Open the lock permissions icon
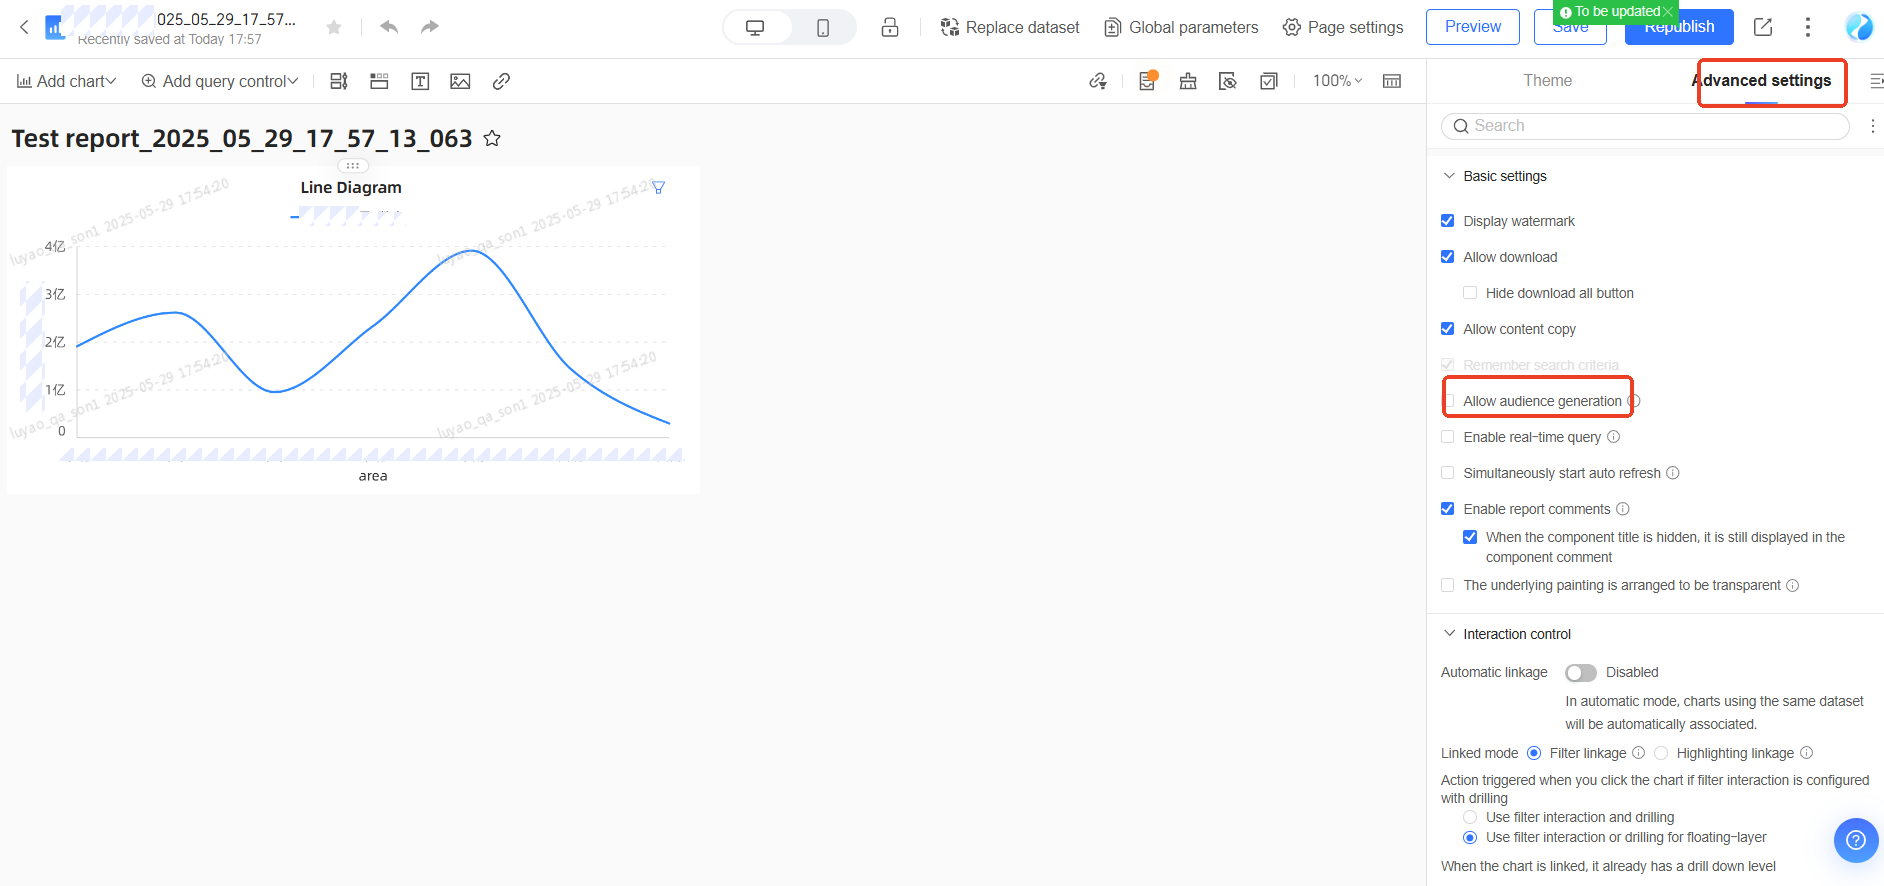 coord(889,28)
